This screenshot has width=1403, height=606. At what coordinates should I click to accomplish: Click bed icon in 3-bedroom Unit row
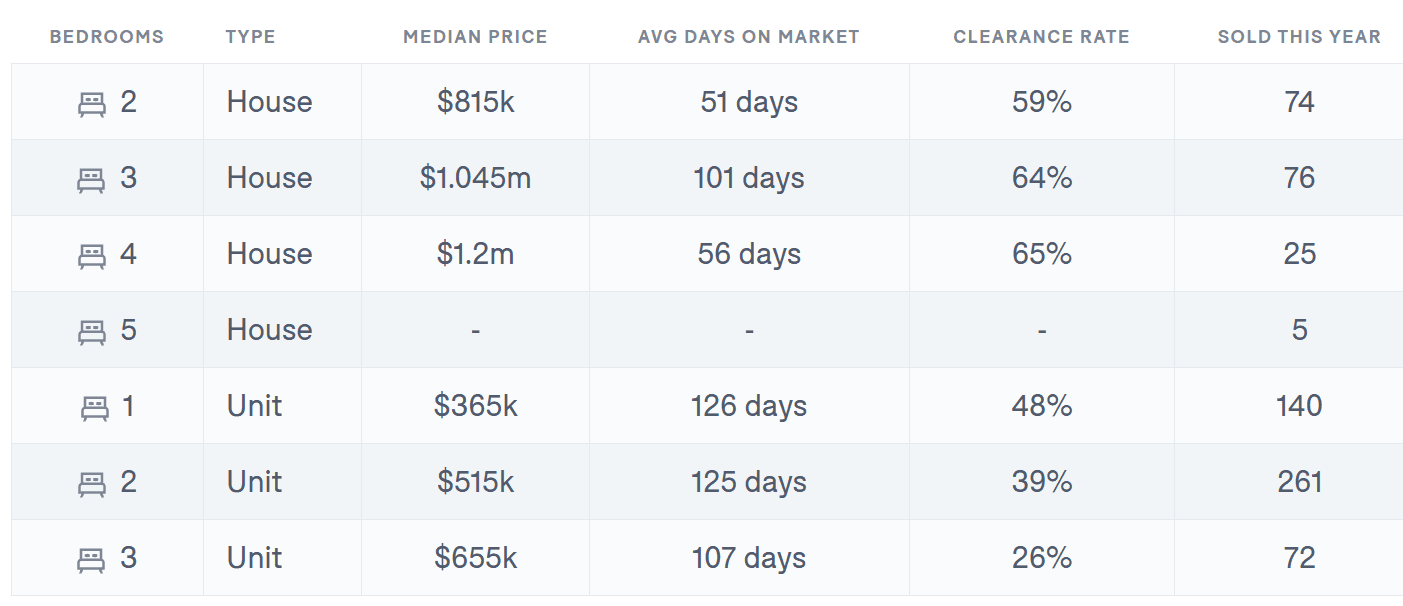click(92, 559)
